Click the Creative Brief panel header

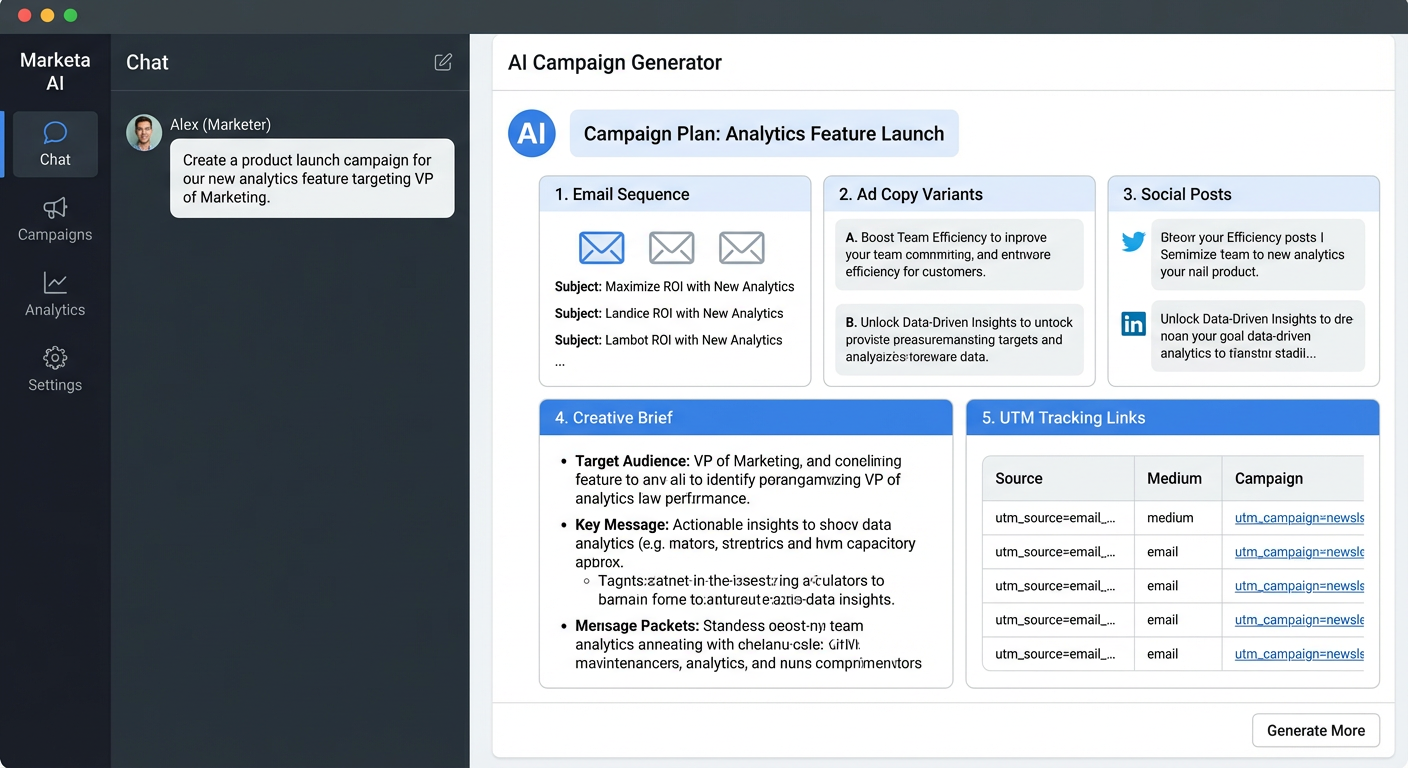pos(745,417)
